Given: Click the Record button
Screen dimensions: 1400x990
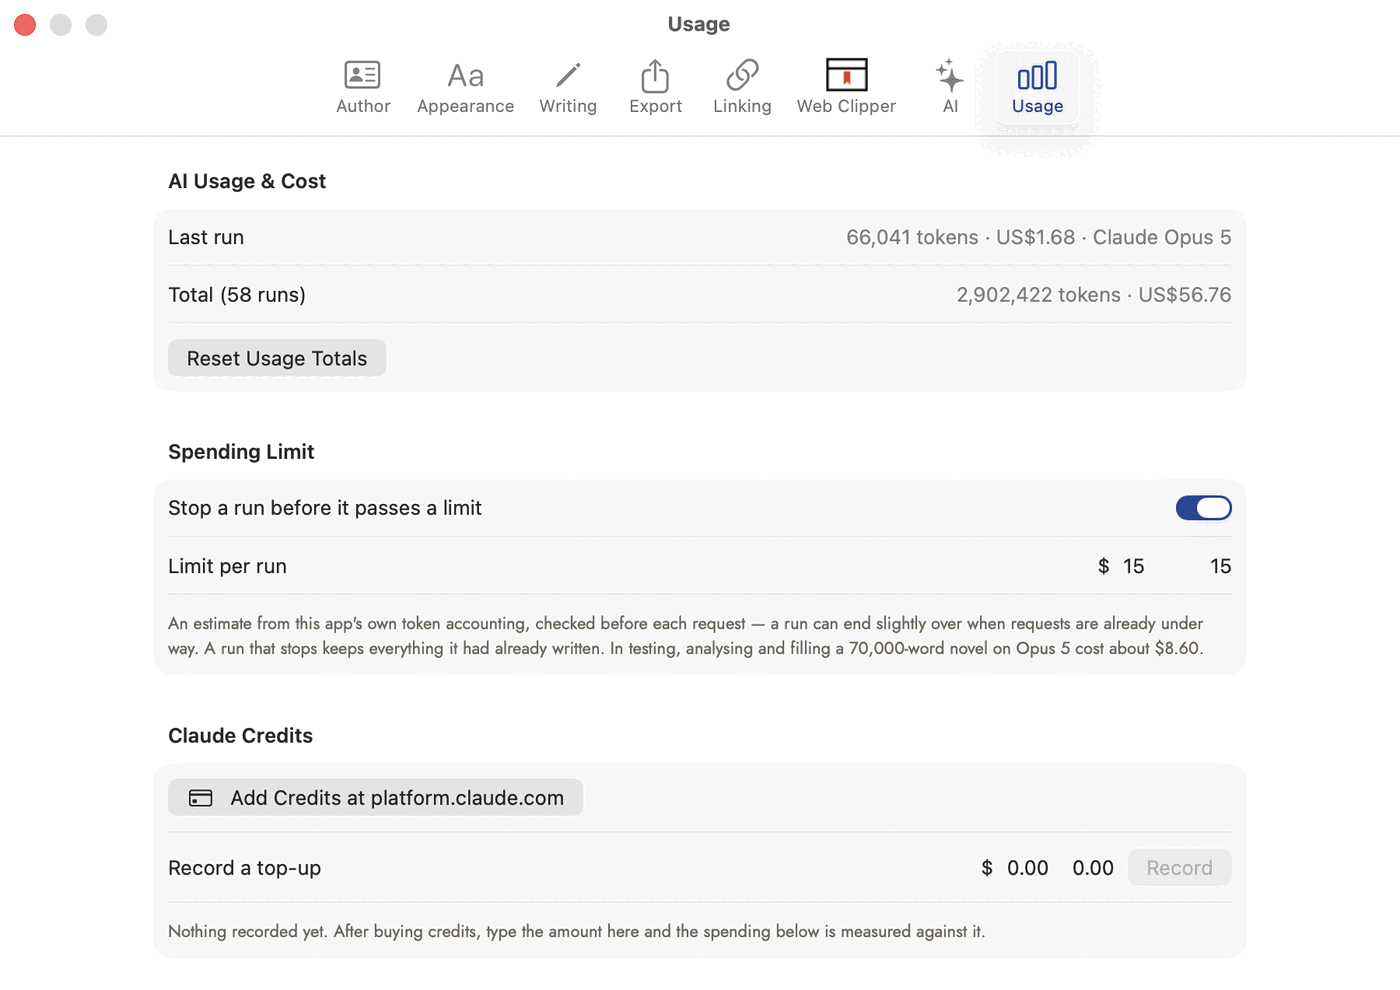Looking at the screenshot, I should click(1179, 868).
